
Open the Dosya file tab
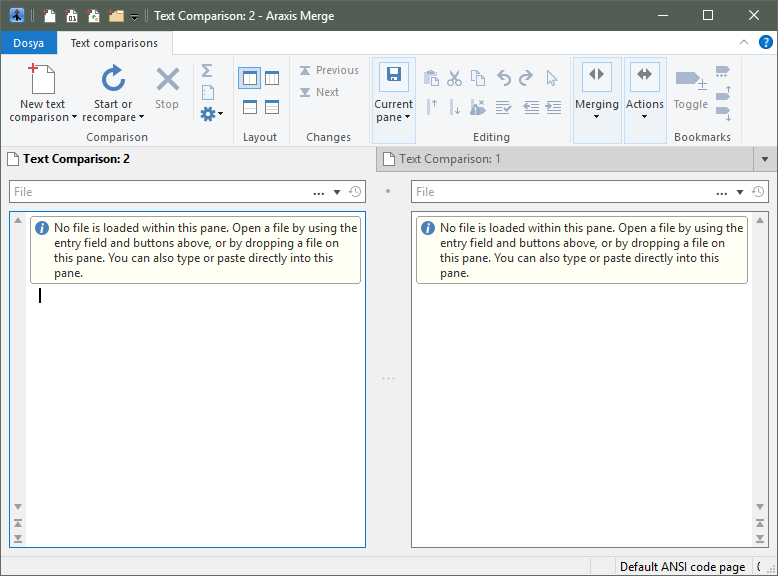point(28,43)
